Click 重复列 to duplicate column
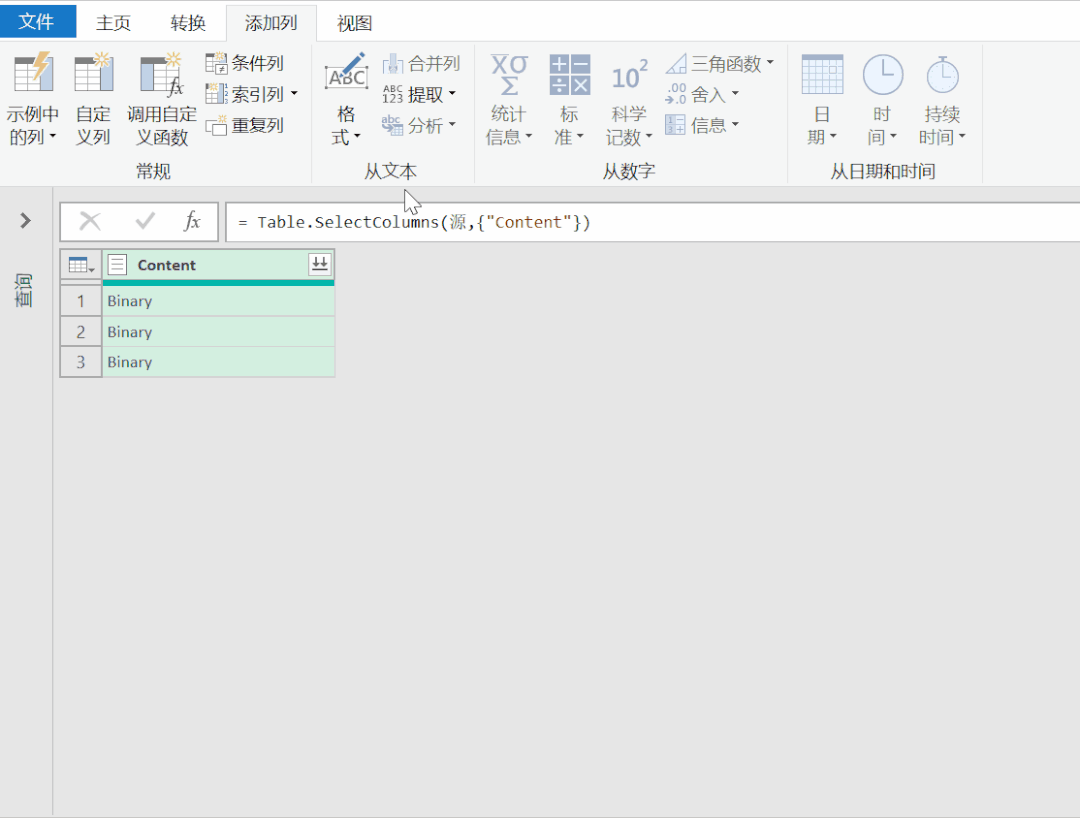Image resolution: width=1080 pixels, height=818 pixels. (x=245, y=125)
